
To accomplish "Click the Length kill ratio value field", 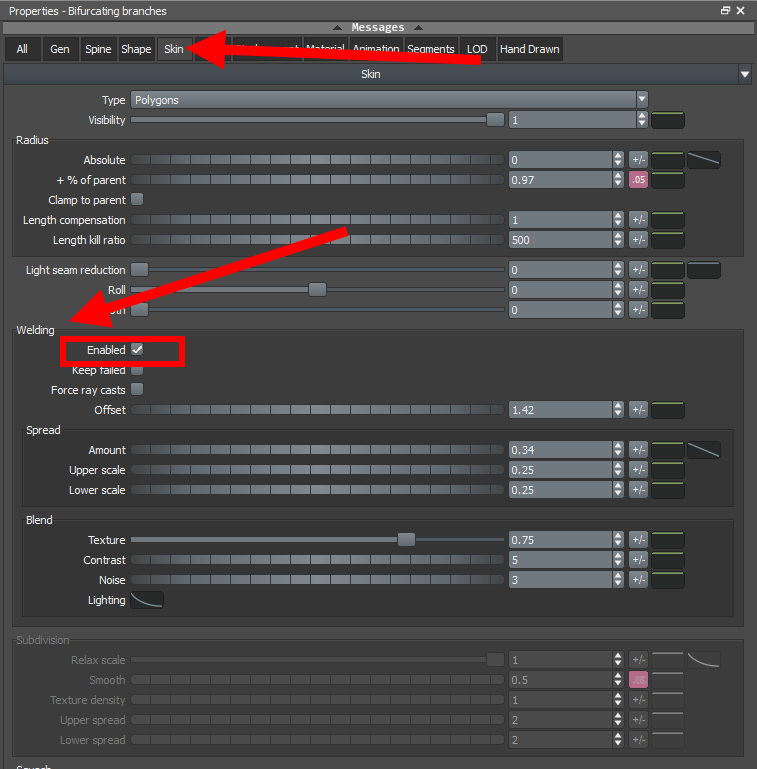I will (560, 240).
